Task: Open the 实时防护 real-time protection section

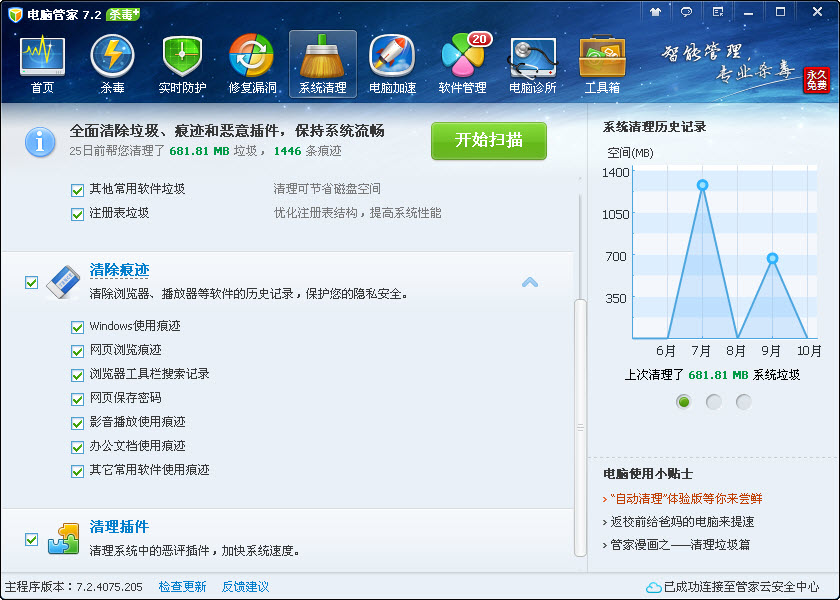Action: (x=182, y=64)
